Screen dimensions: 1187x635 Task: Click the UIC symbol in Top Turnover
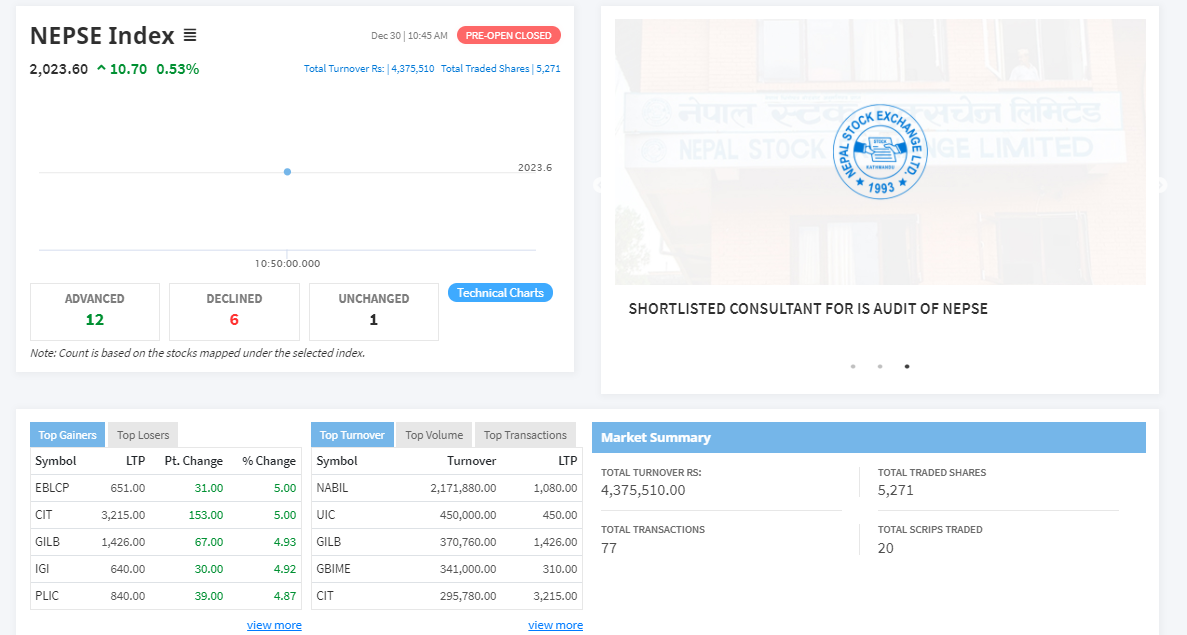point(326,515)
